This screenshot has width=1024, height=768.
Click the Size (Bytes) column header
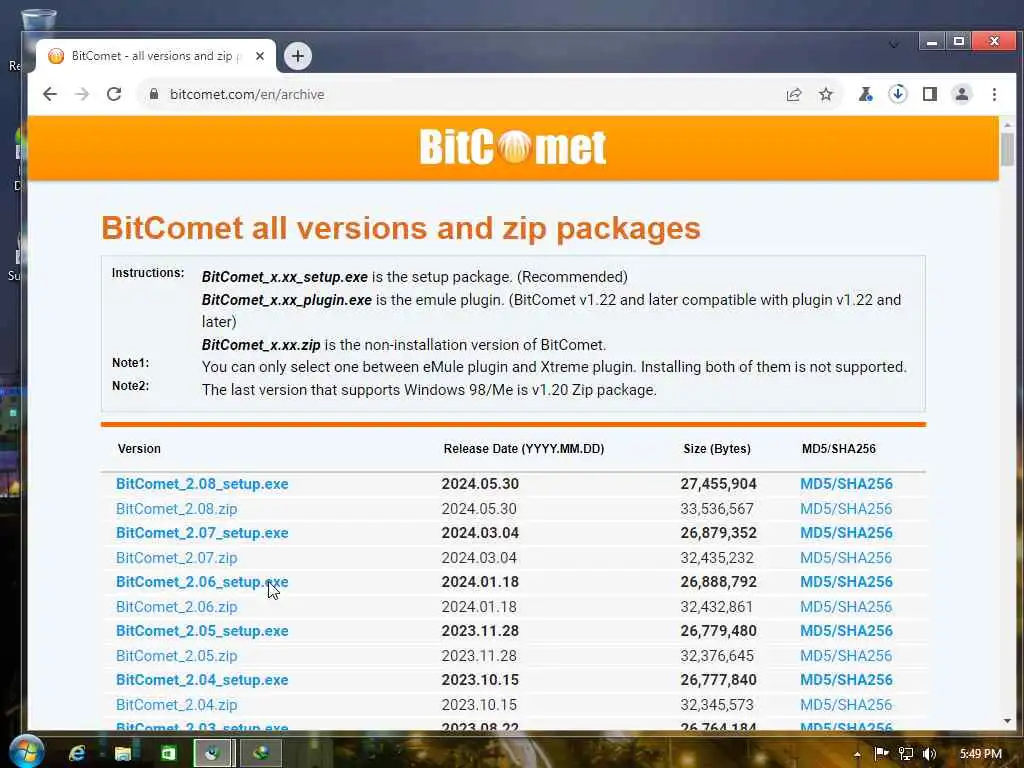717,449
